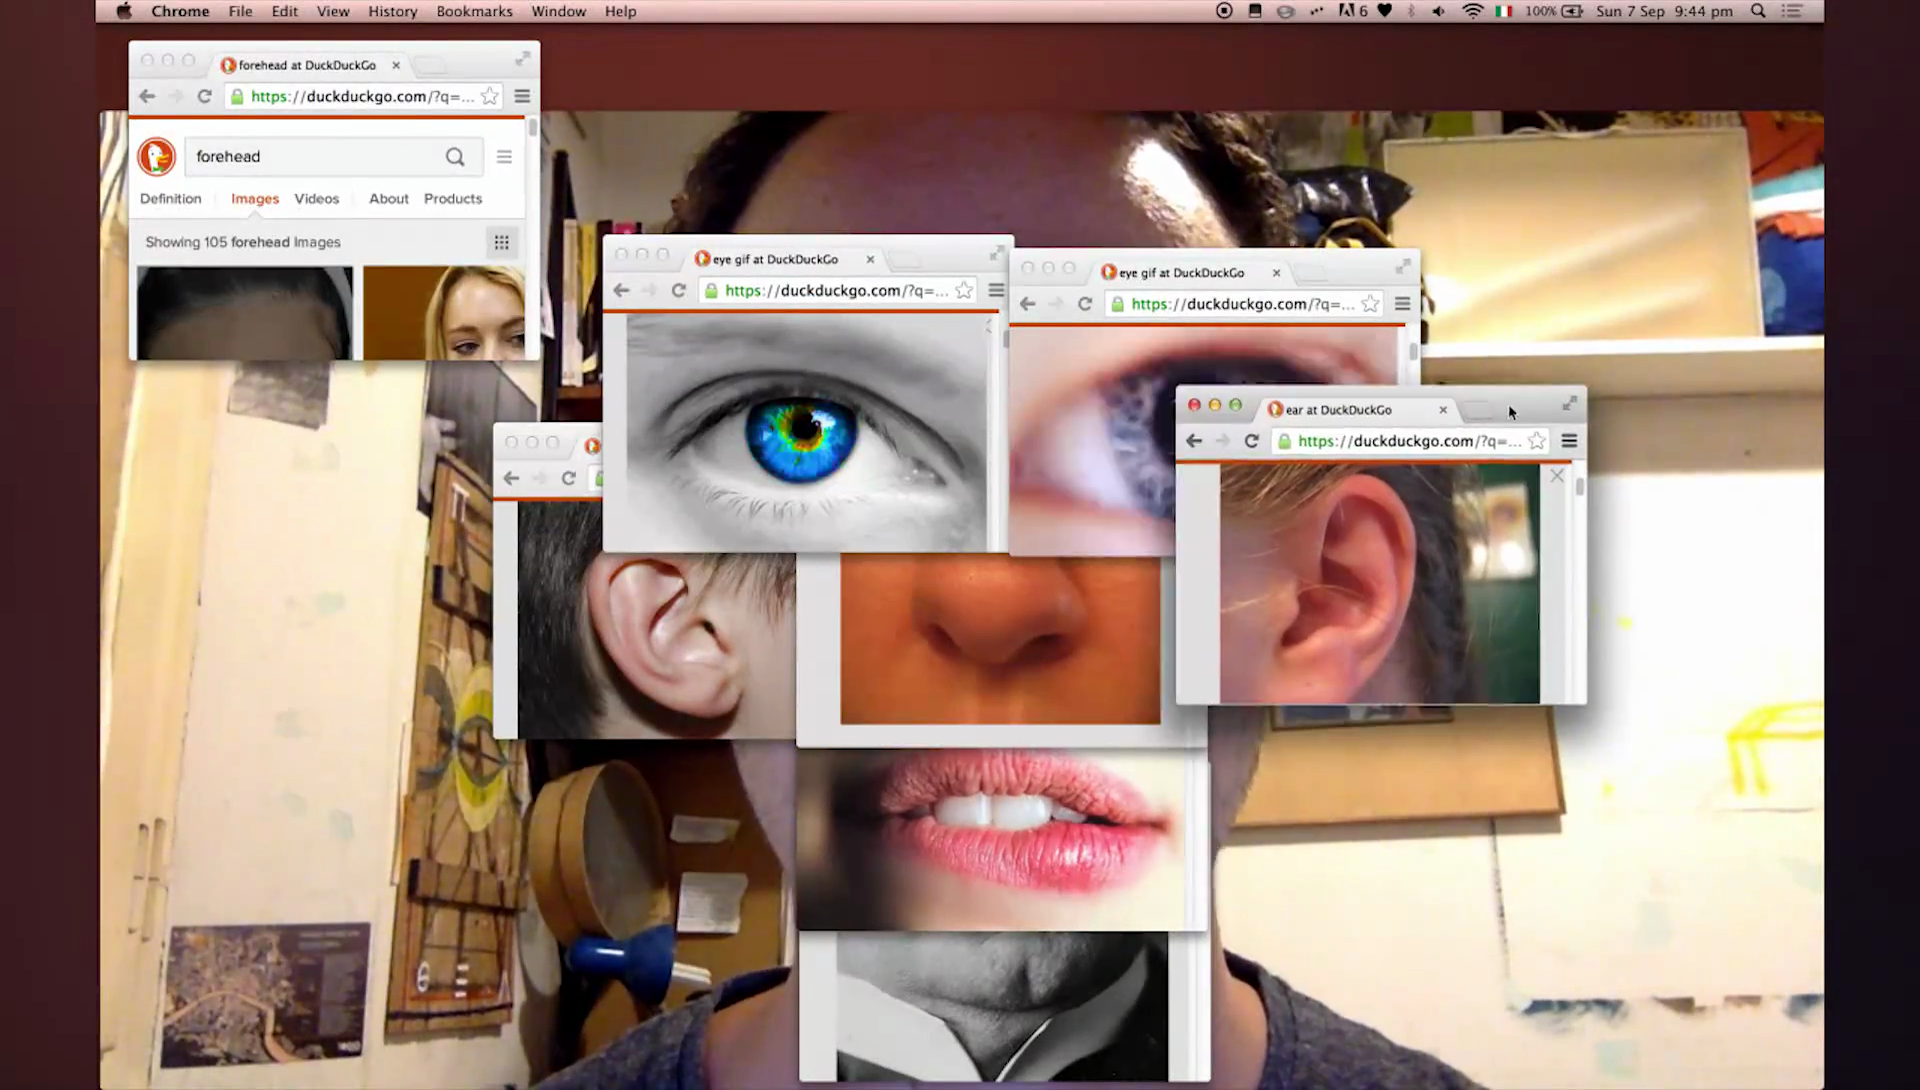Star the ear at DuckDuckGo page
This screenshot has width=1920, height=1090.
tap(1537, 441)
